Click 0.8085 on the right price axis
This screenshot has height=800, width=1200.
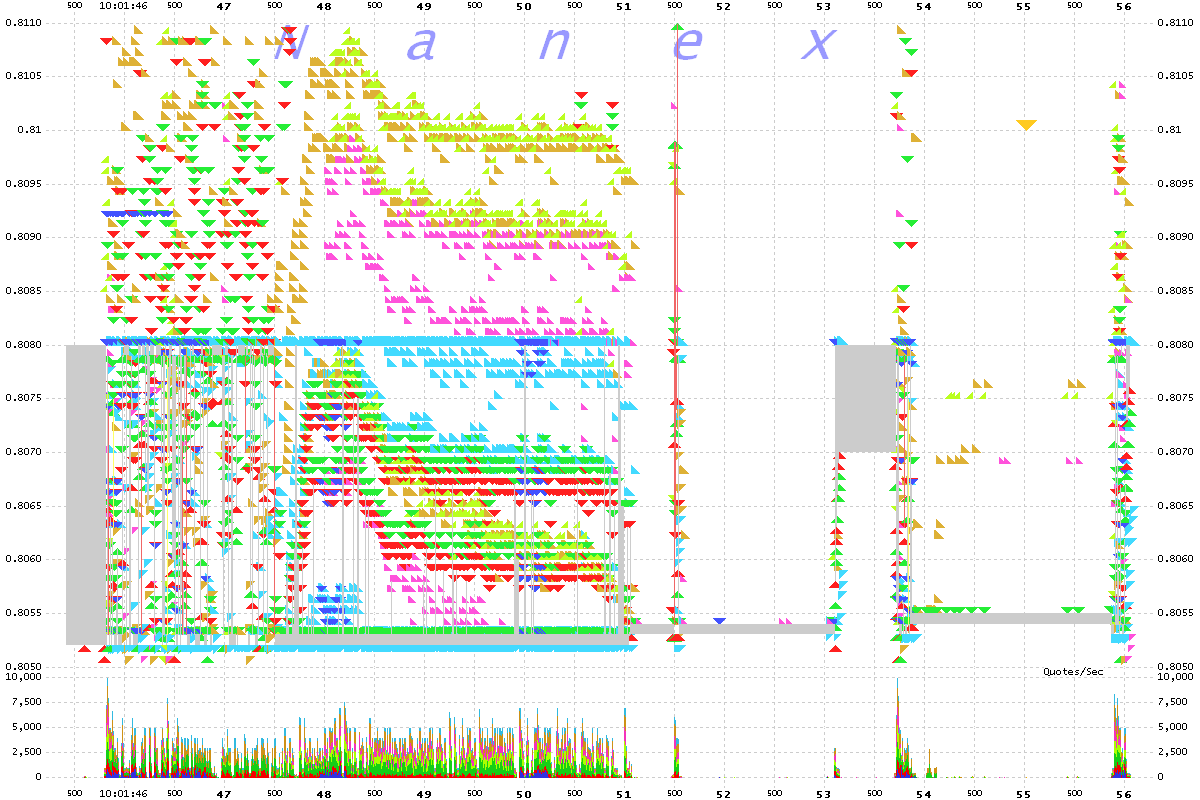1173,291
